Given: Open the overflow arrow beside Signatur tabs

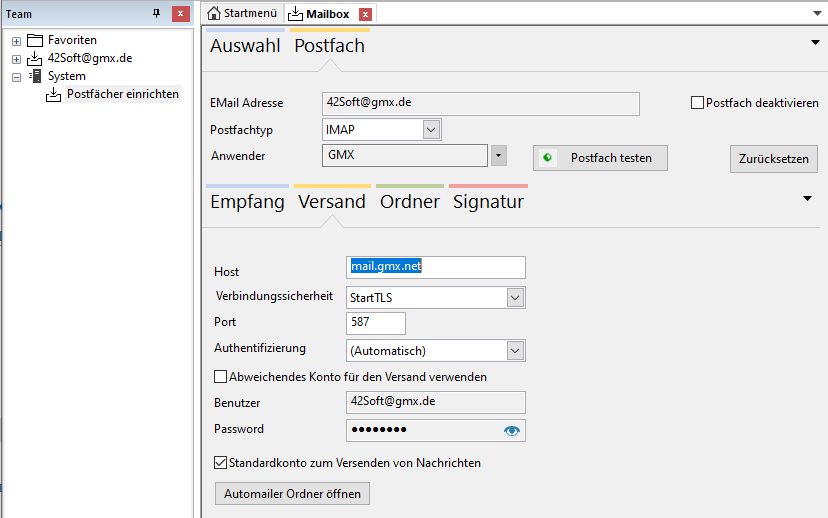Looking at the screenshot, I should (807, 199).
